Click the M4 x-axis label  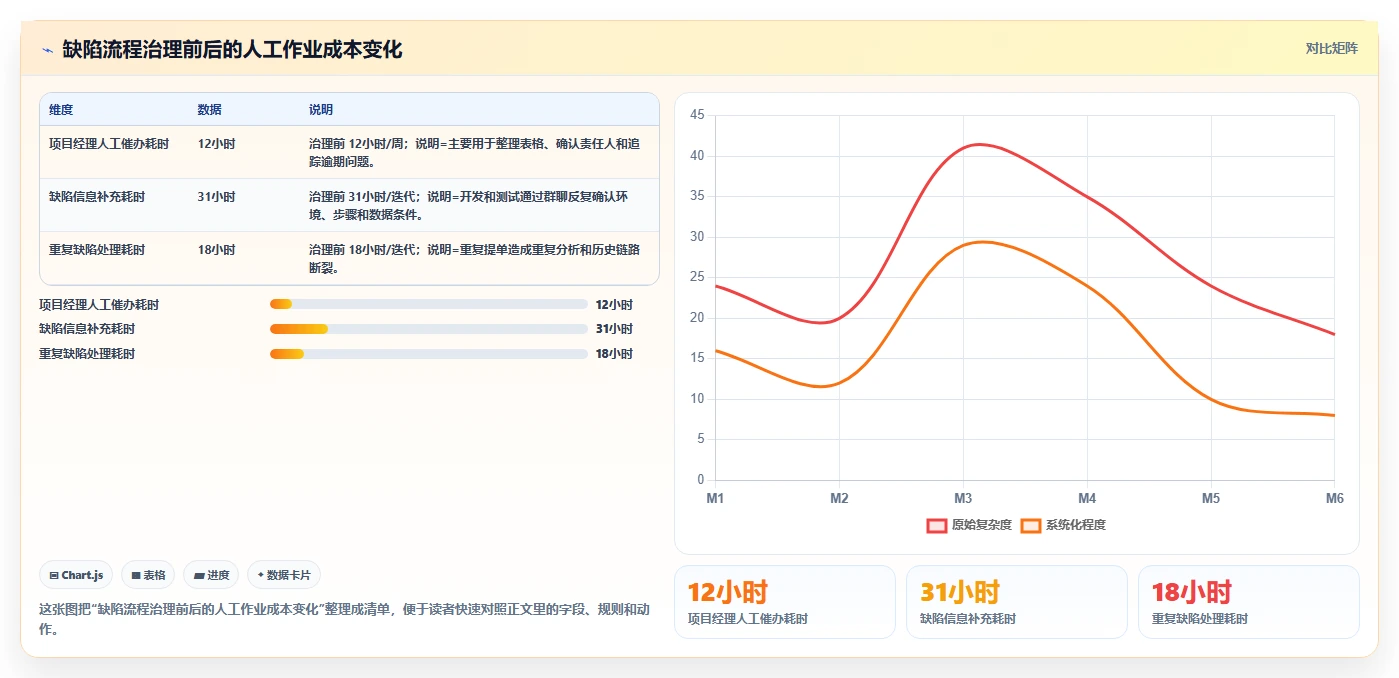point(1087,498)
